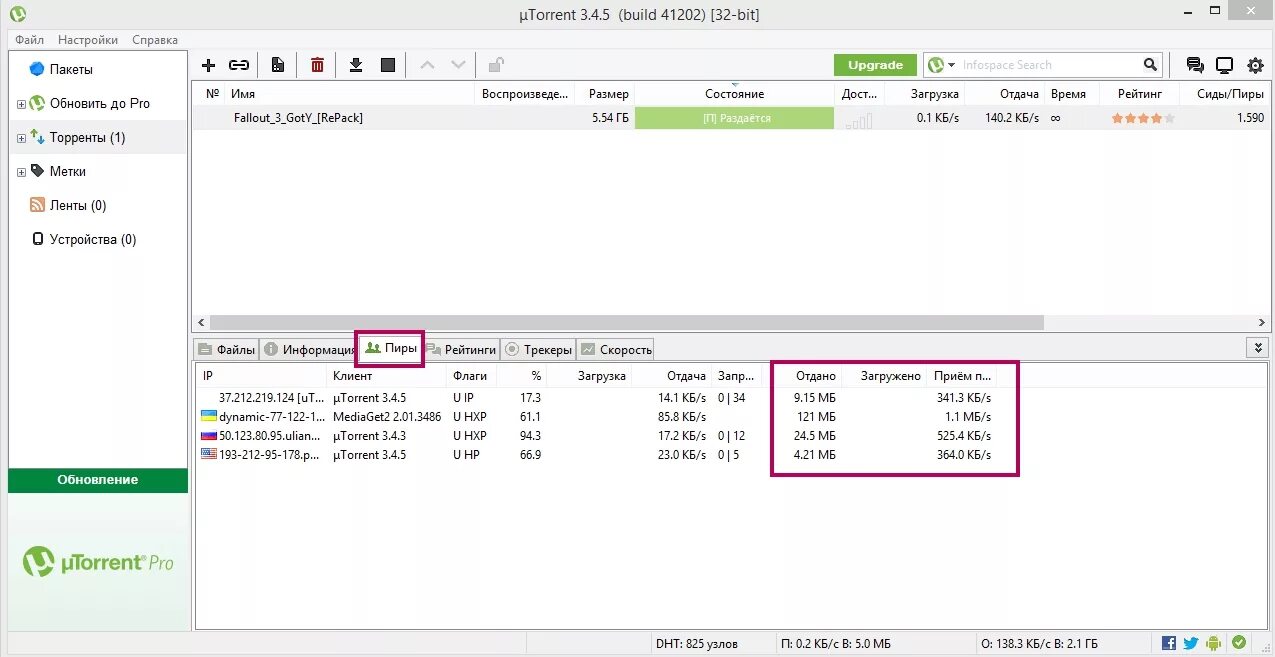Click the Android robot icon in status bar
Screen dimensions: 1275x657
1214,643
